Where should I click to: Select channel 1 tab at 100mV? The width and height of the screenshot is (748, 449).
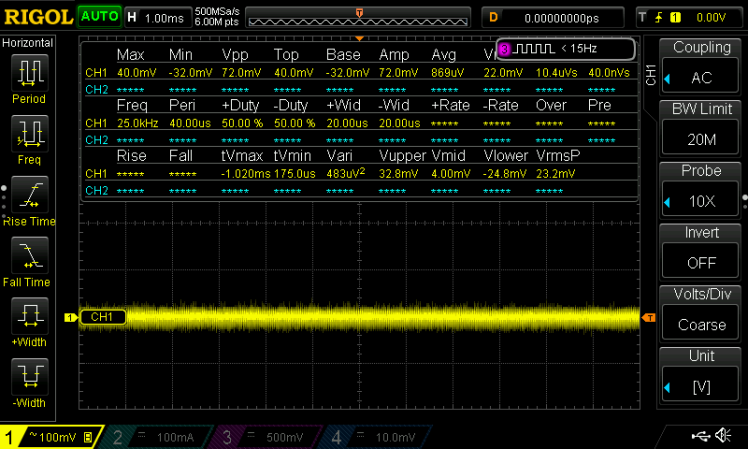[50, 437]
